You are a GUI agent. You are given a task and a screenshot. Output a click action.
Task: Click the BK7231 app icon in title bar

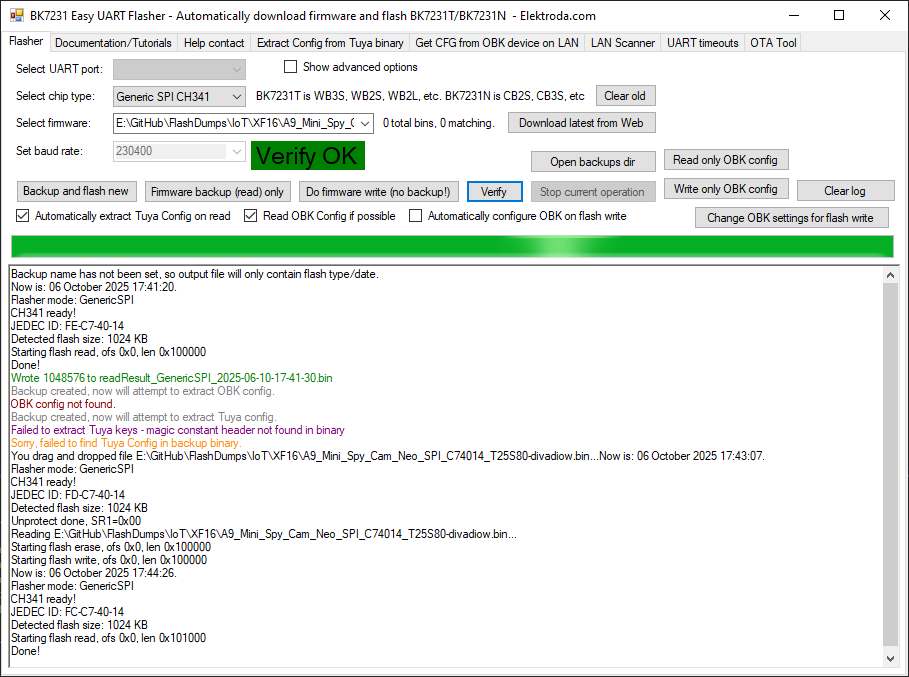16,15
